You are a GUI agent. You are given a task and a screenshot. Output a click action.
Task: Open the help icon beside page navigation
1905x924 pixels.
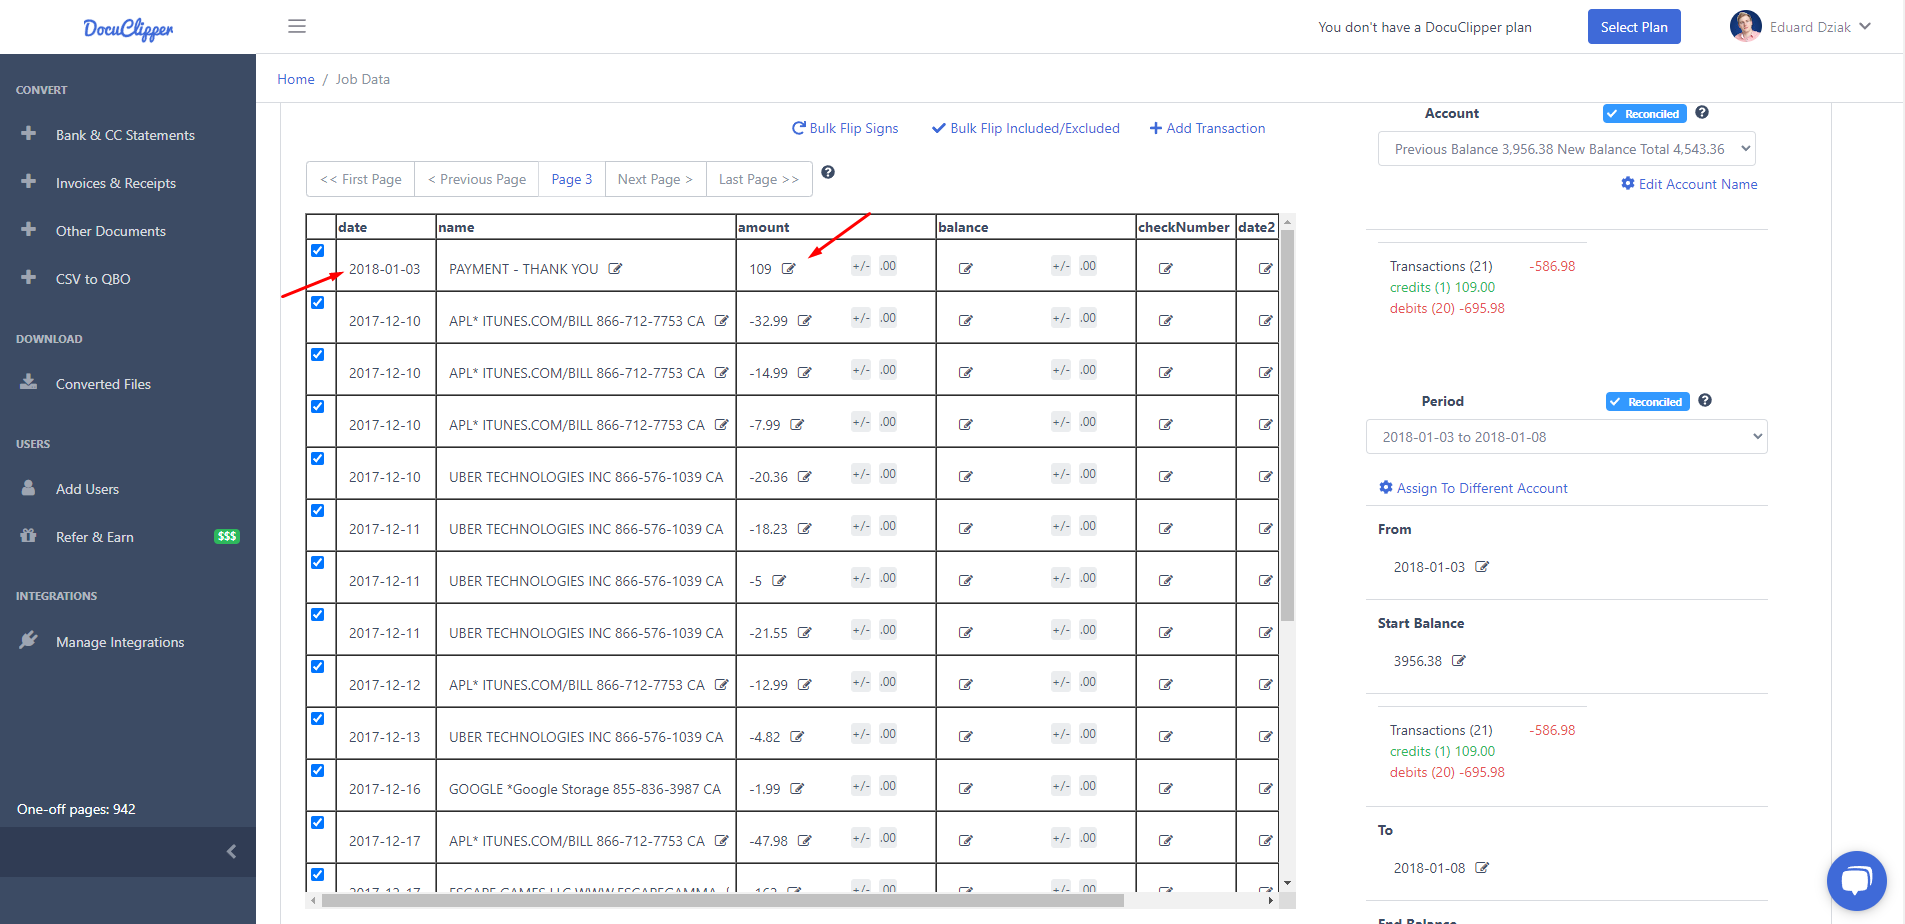coord(828,172)
